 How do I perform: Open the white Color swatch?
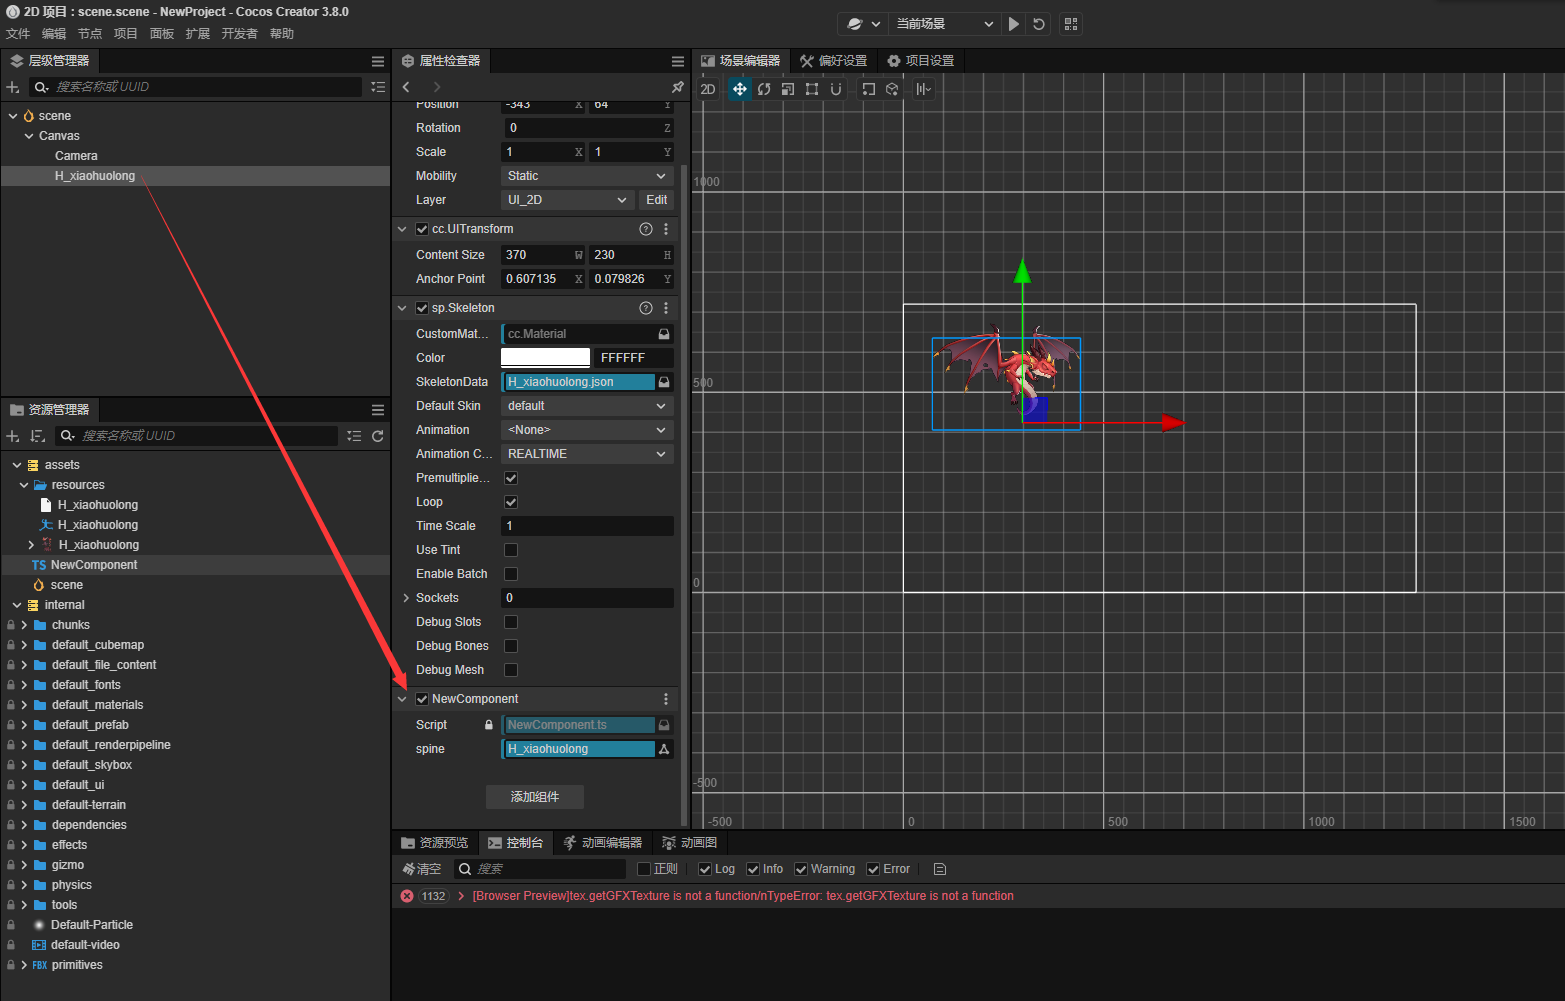click(x=546, y=358)
